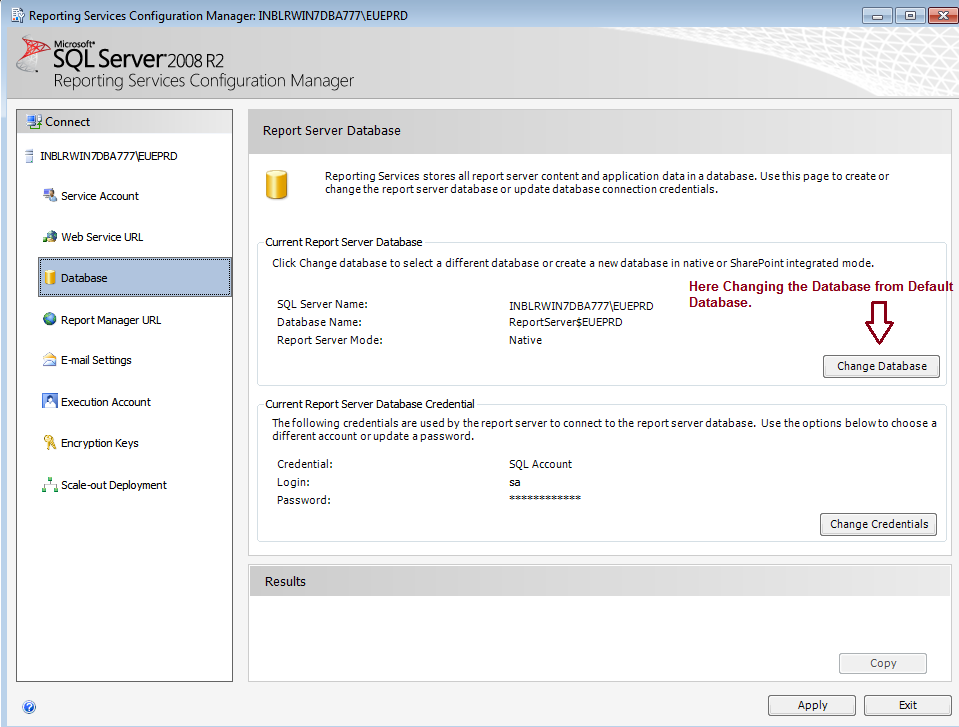Click the Credential: label
The height and width of the screenshot is (727, 959).
click(305, 464)
